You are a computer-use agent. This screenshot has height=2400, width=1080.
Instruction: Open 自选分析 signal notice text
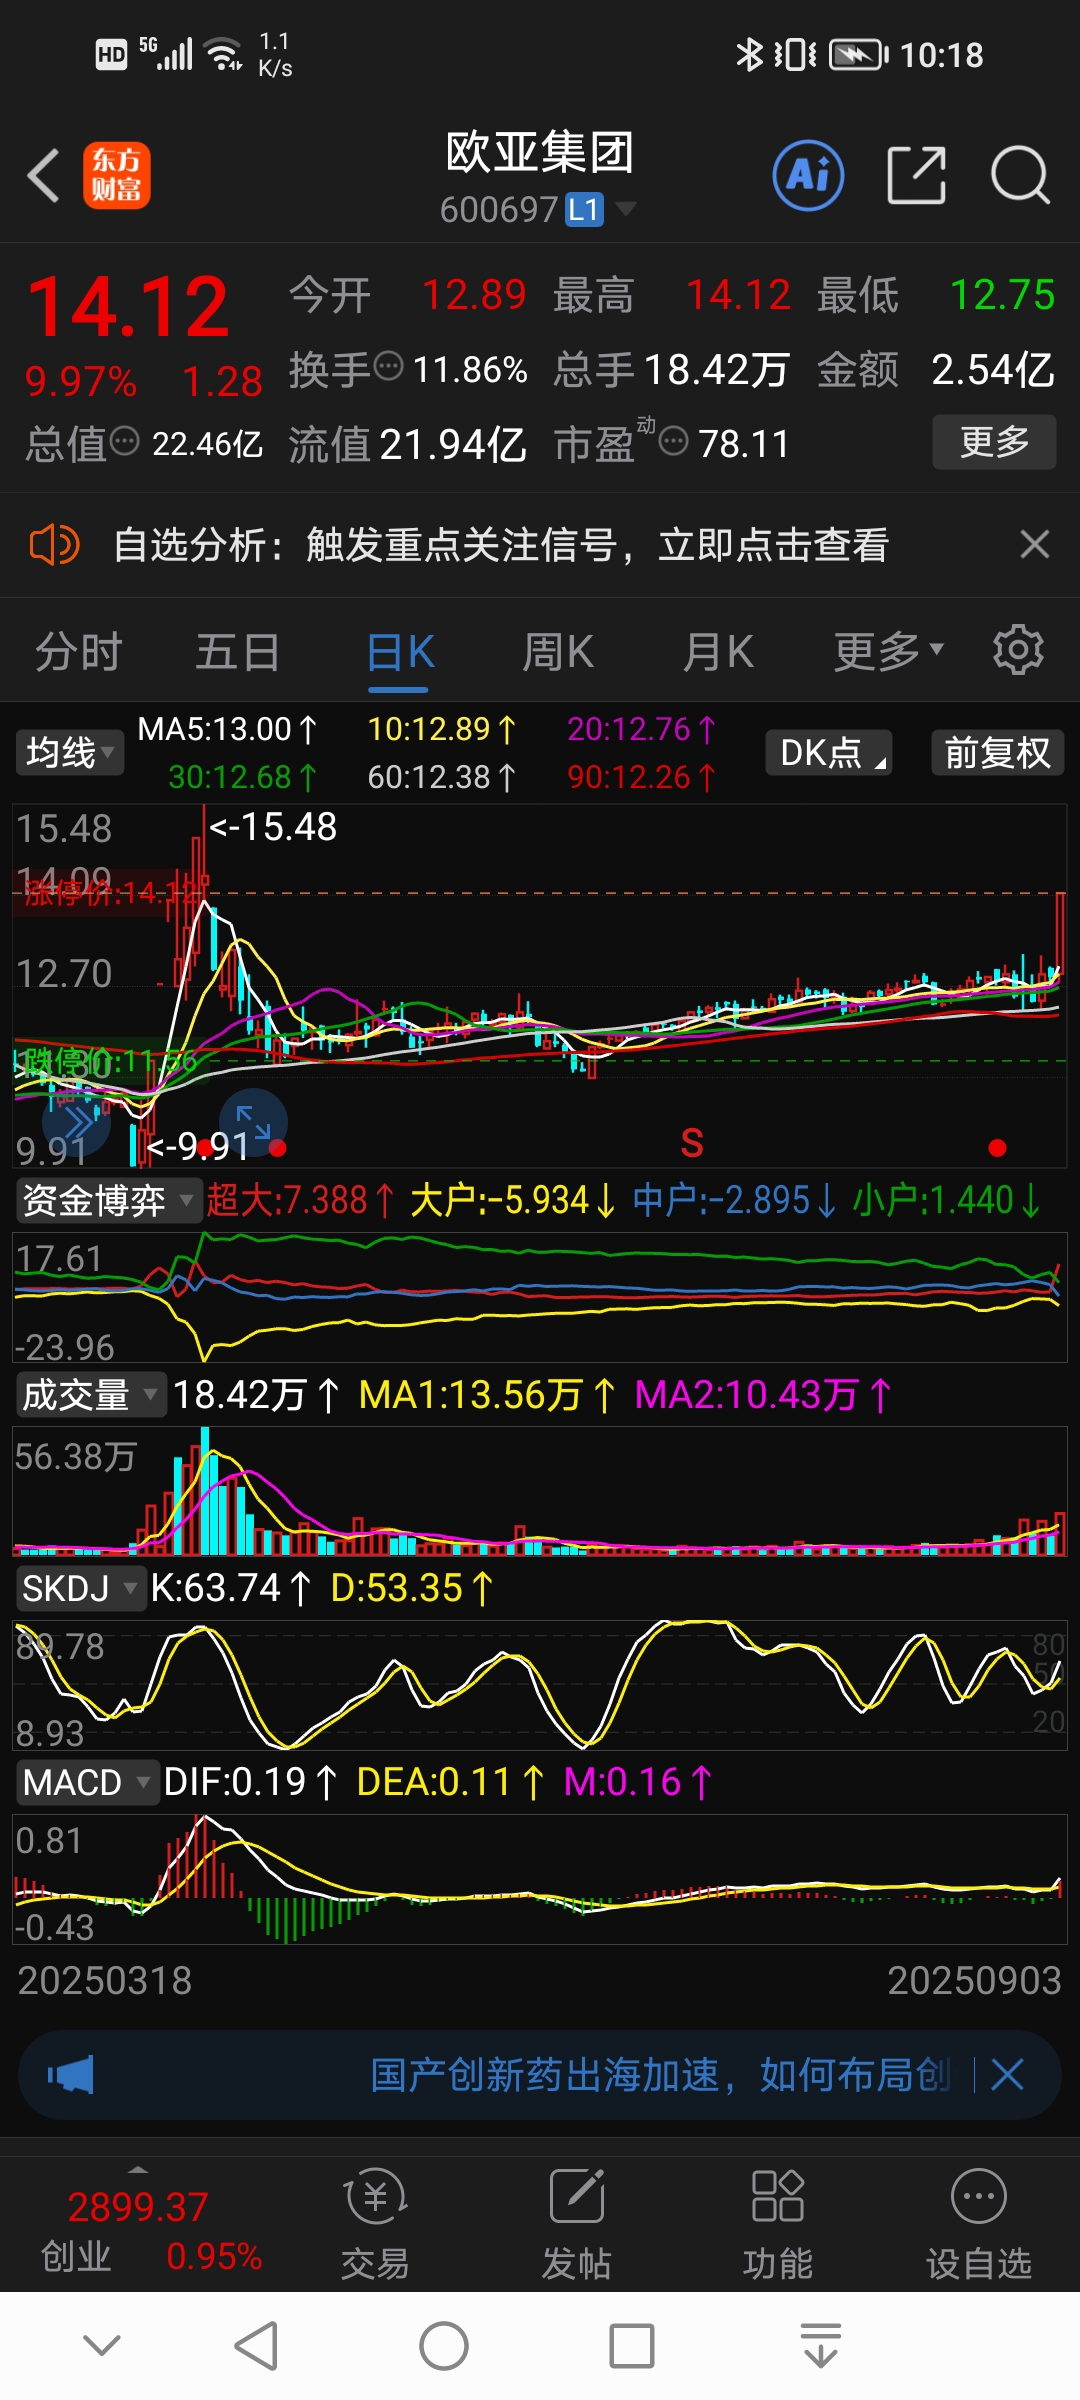pos(501,545)
